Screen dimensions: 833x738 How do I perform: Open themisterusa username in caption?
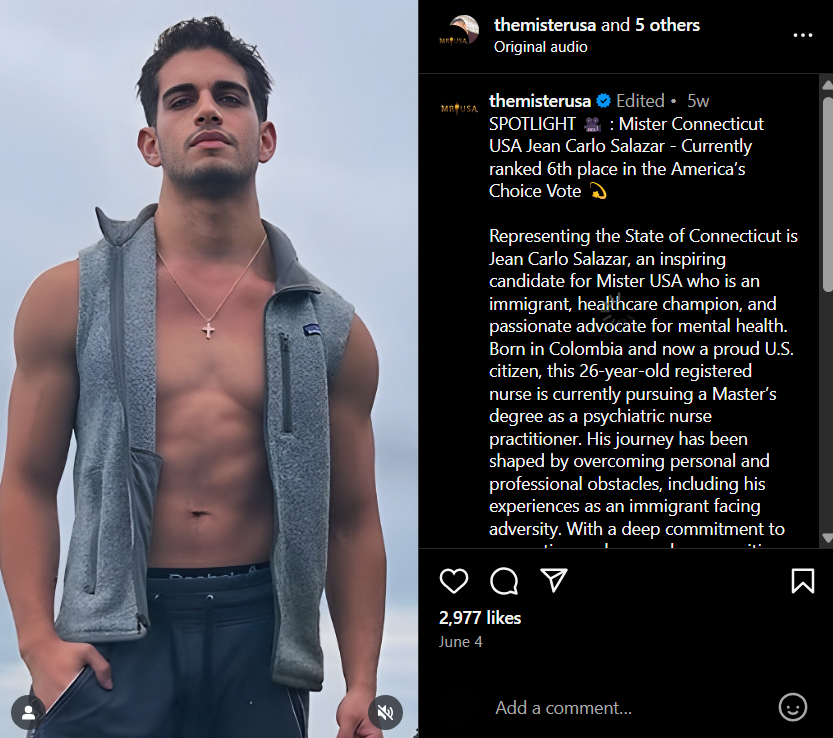tap(540, 100)
